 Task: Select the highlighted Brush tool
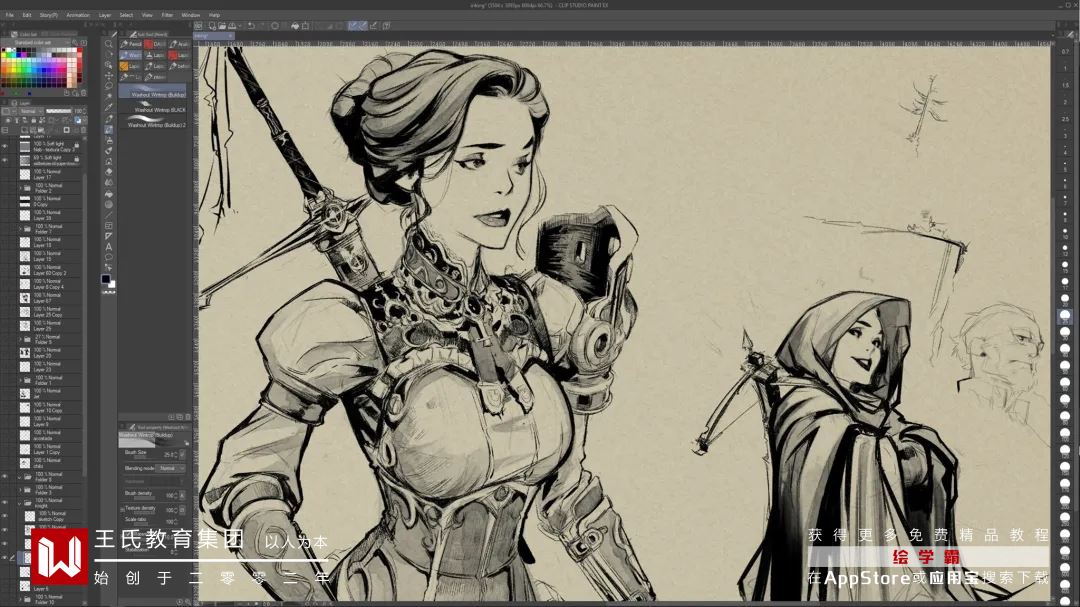click(x=109, y=130)
